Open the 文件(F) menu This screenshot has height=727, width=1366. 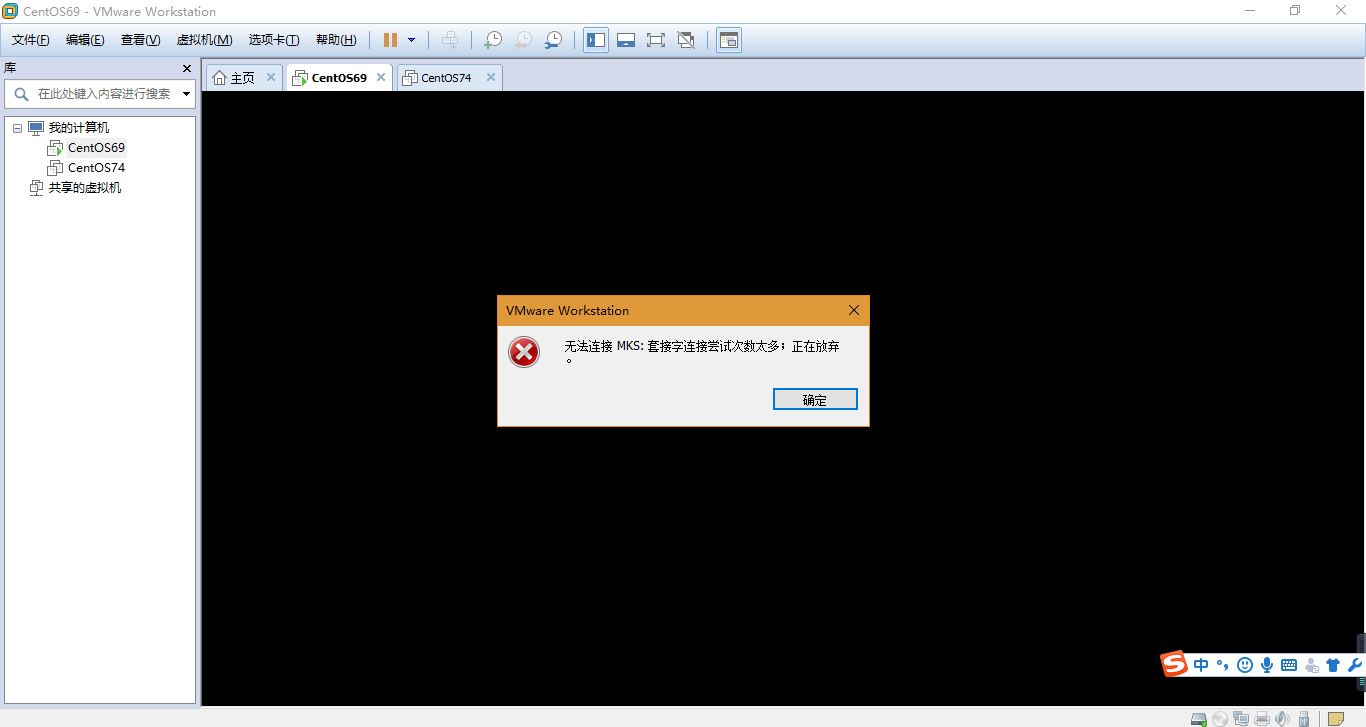(x=31, y=40)
